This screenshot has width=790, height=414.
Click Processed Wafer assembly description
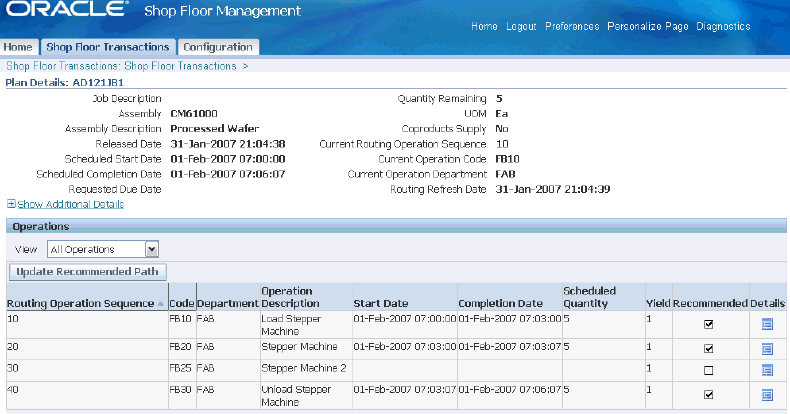tap(215, 128)
